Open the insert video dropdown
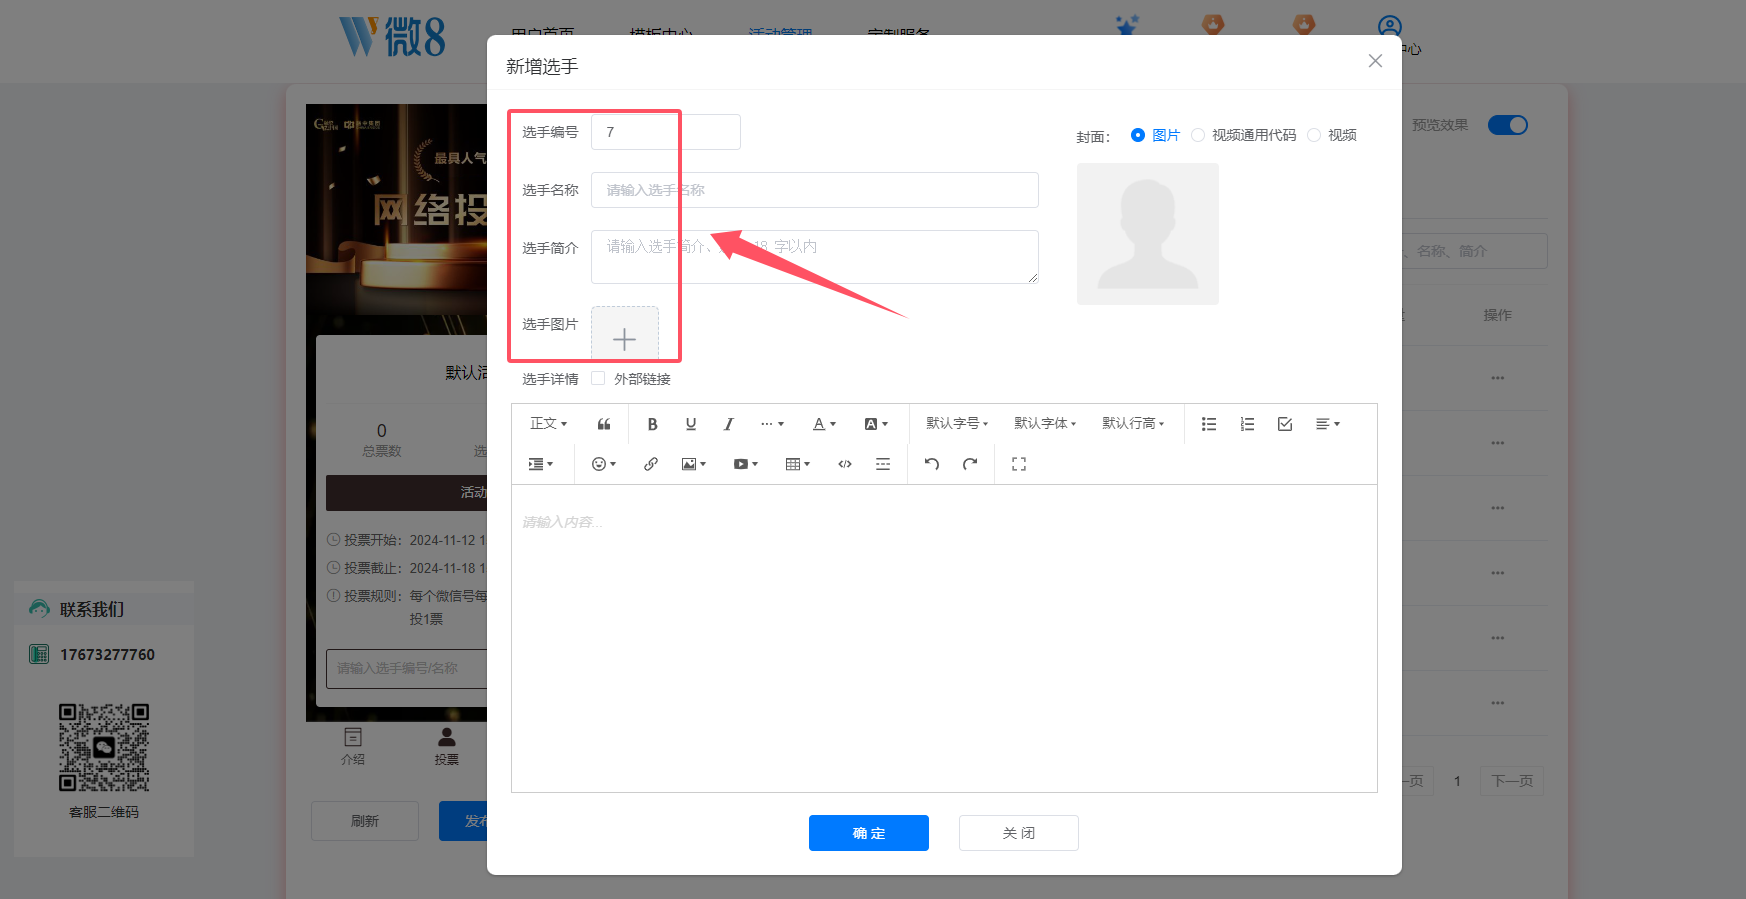The width and height of the screenshot is (1746, 899). [x=746, y=464]
